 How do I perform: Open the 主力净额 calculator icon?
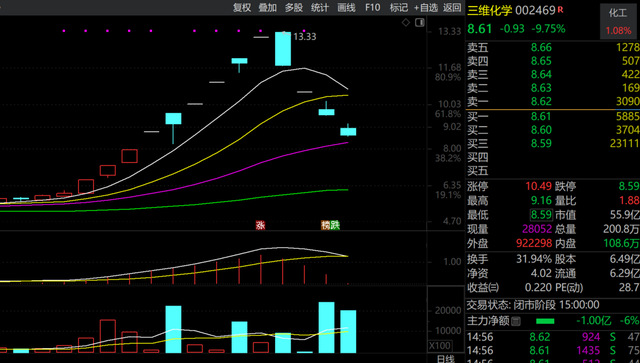tap(516, 321)
